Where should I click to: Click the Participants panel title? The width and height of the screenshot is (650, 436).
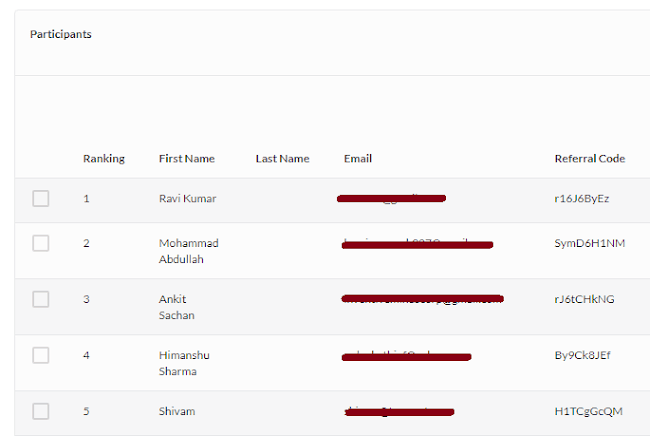click(61, 34)
